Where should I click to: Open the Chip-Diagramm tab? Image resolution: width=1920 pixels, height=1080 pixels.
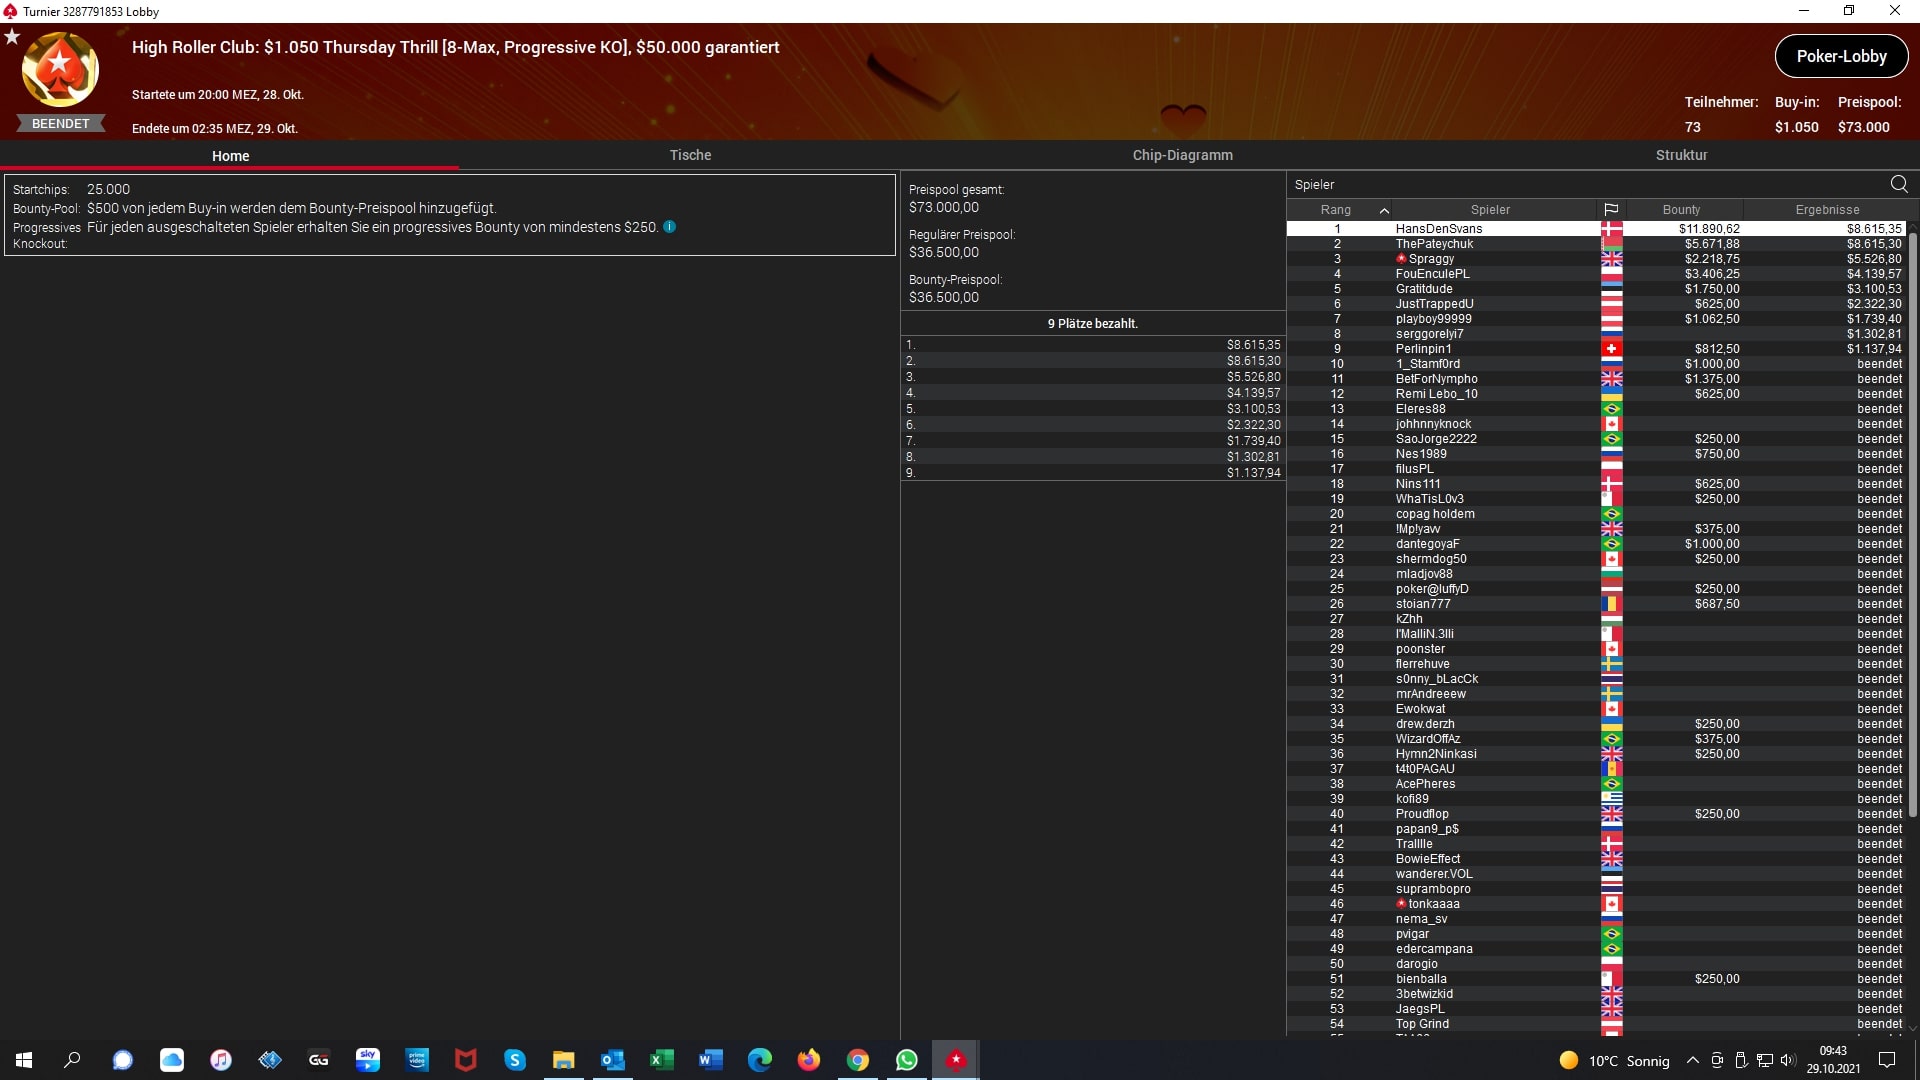click(1182, 155)
